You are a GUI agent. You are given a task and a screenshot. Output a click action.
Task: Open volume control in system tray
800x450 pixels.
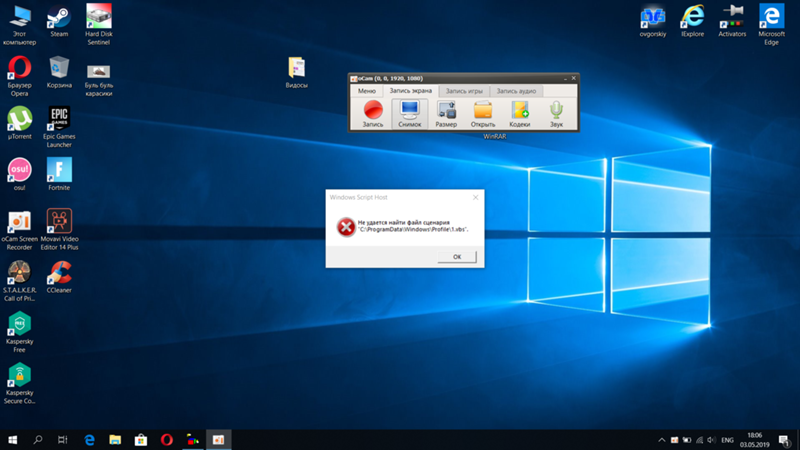711,440
